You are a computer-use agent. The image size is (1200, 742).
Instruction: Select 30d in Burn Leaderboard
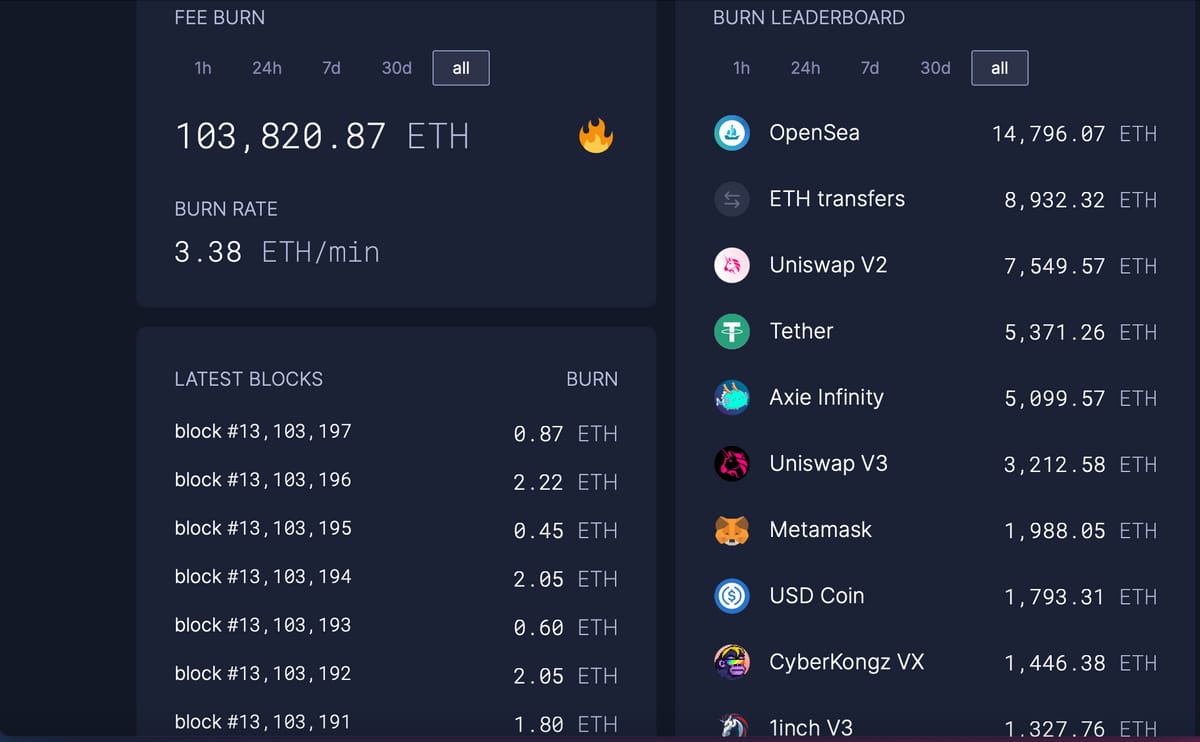935,68
